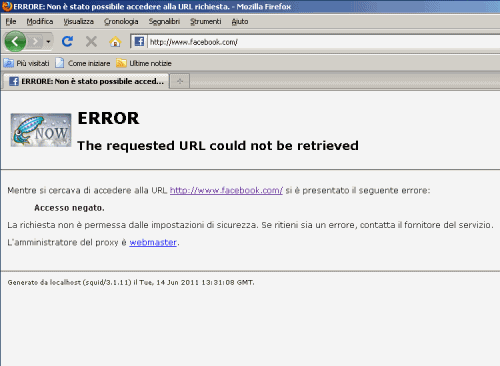Click the Facebook site icon in address bar
The image size is (500, 366).
click(x=139, y=42)
